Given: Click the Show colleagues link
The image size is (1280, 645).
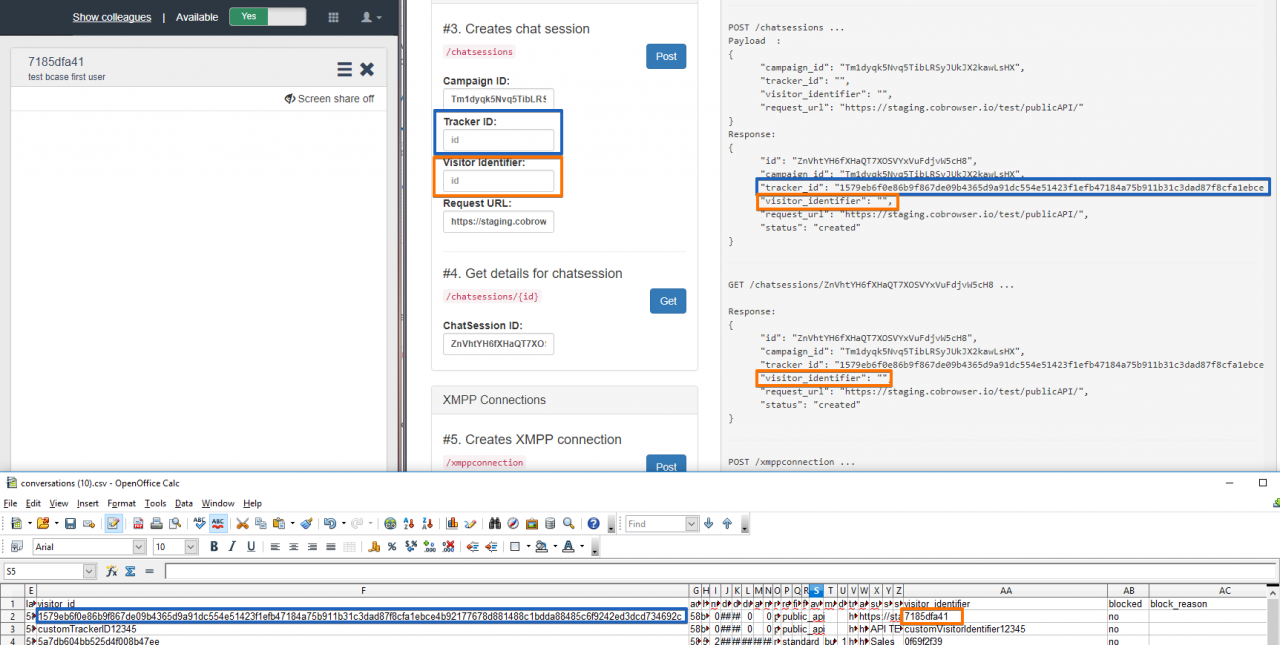Looking at the screenshot, I should pyautogui.click(x=112, y=17).
